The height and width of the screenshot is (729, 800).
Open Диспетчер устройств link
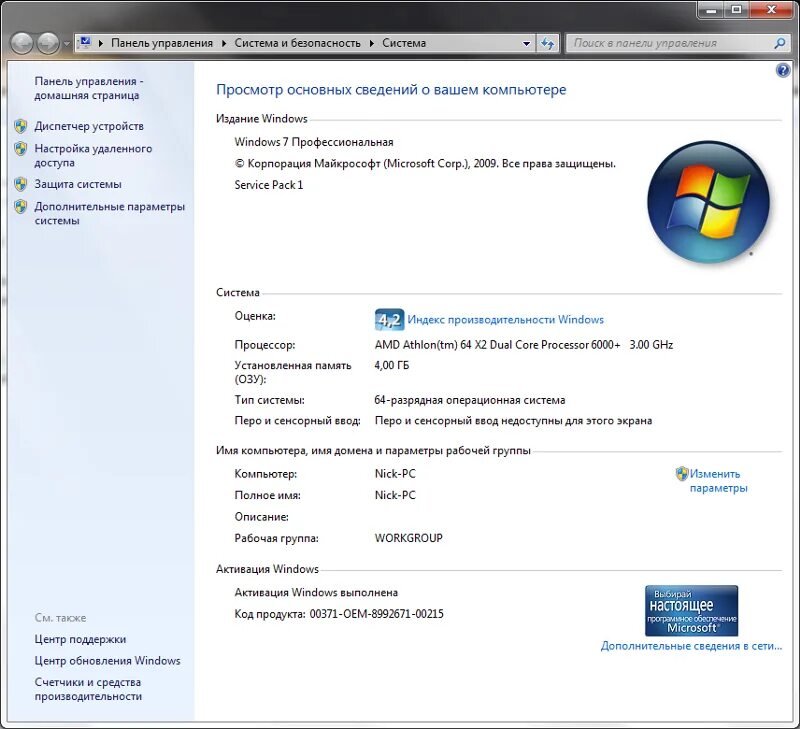click(89, 126)
